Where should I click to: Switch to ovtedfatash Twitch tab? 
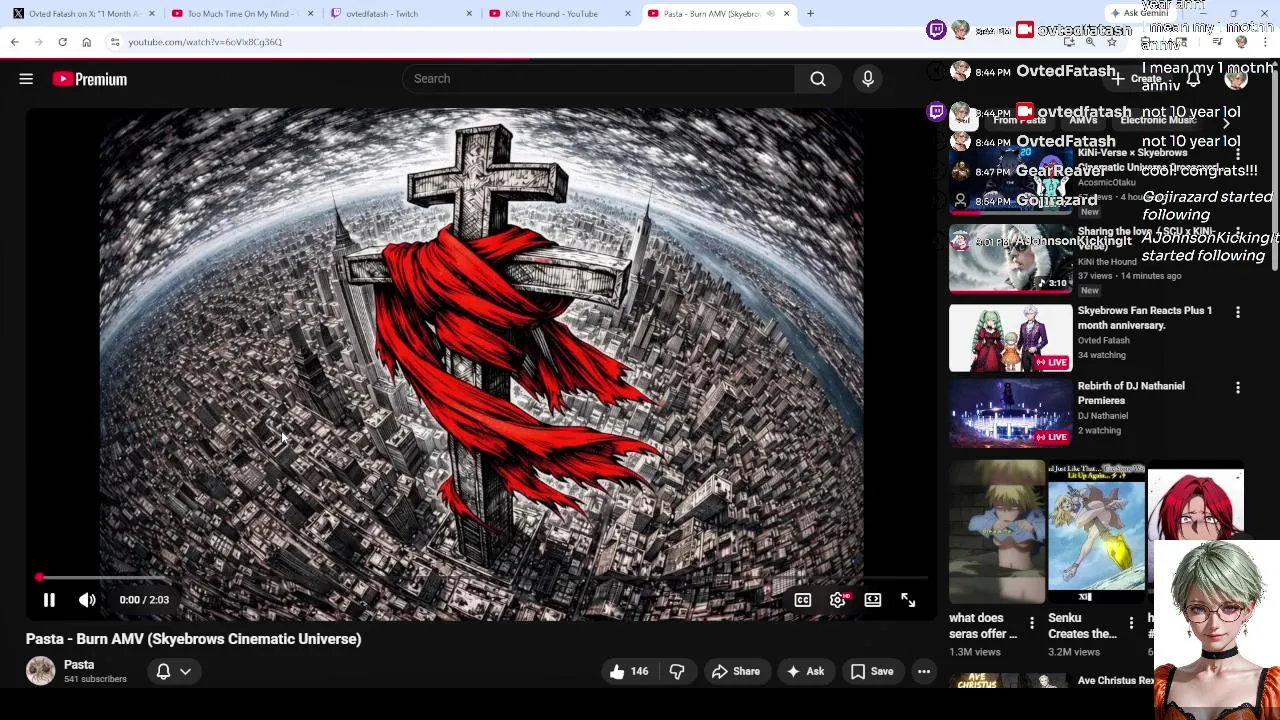coord(402,14)
